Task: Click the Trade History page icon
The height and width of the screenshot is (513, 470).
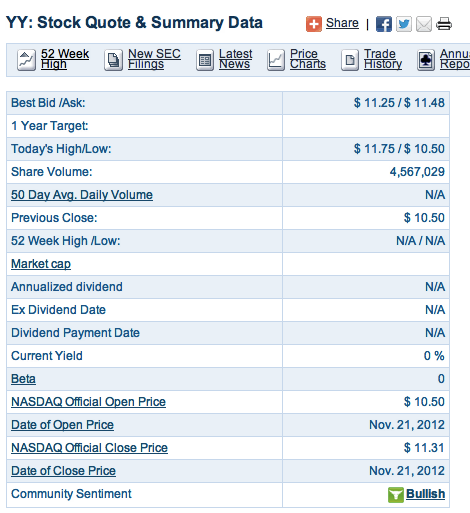Action: click(350, 60)
